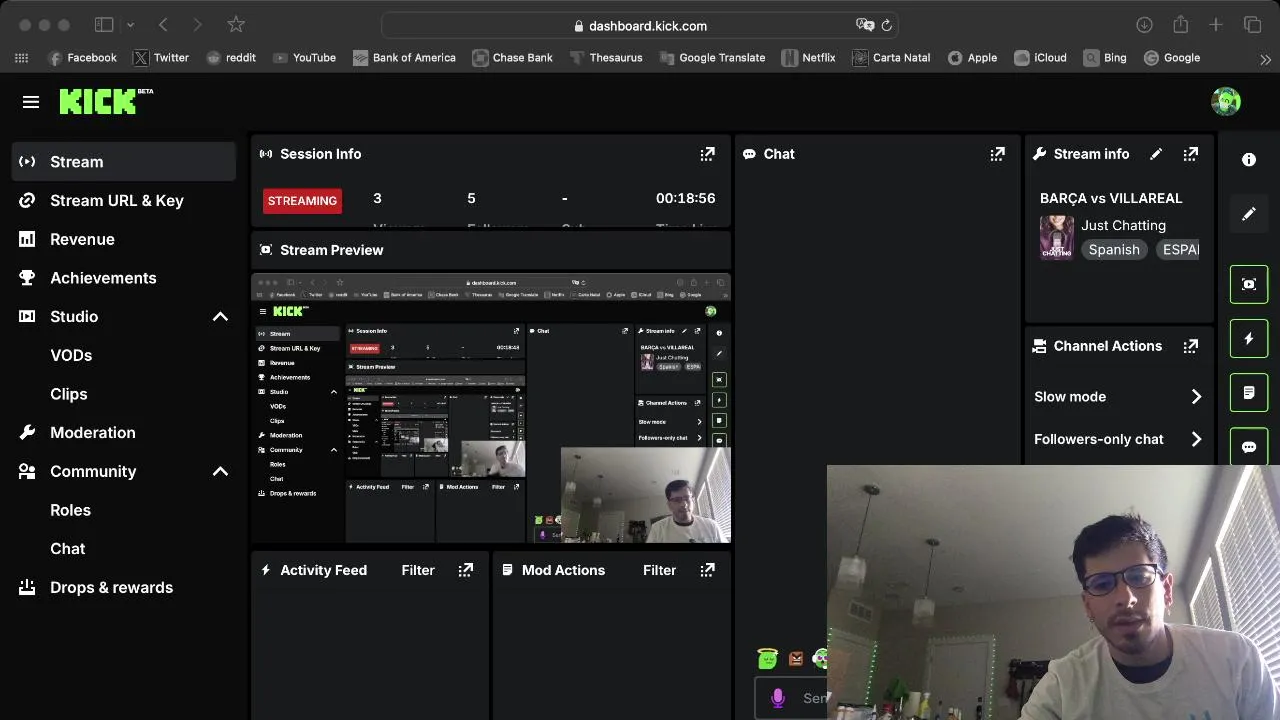Viewport: 1280px width, 720px height.
Task: Open Safari downloads icon
Action: [1145, 25]
